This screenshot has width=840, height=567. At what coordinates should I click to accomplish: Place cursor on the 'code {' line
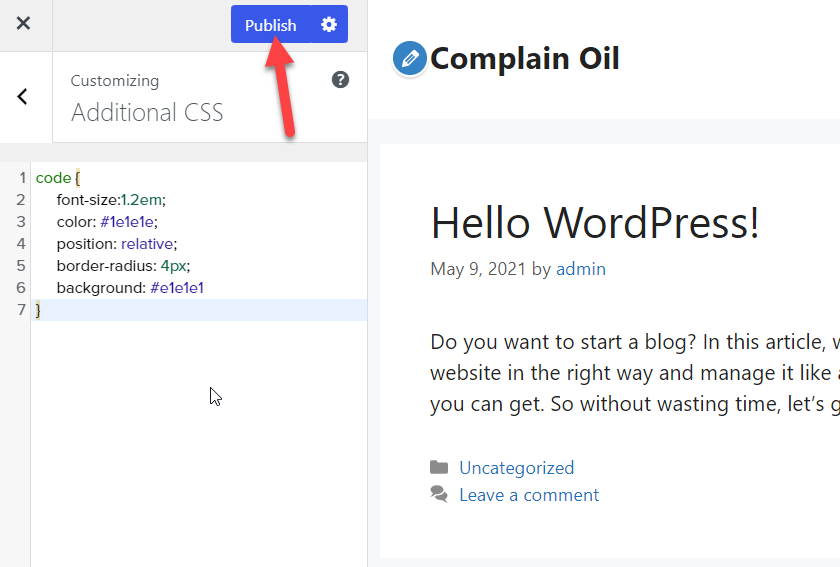click(58, 178)
